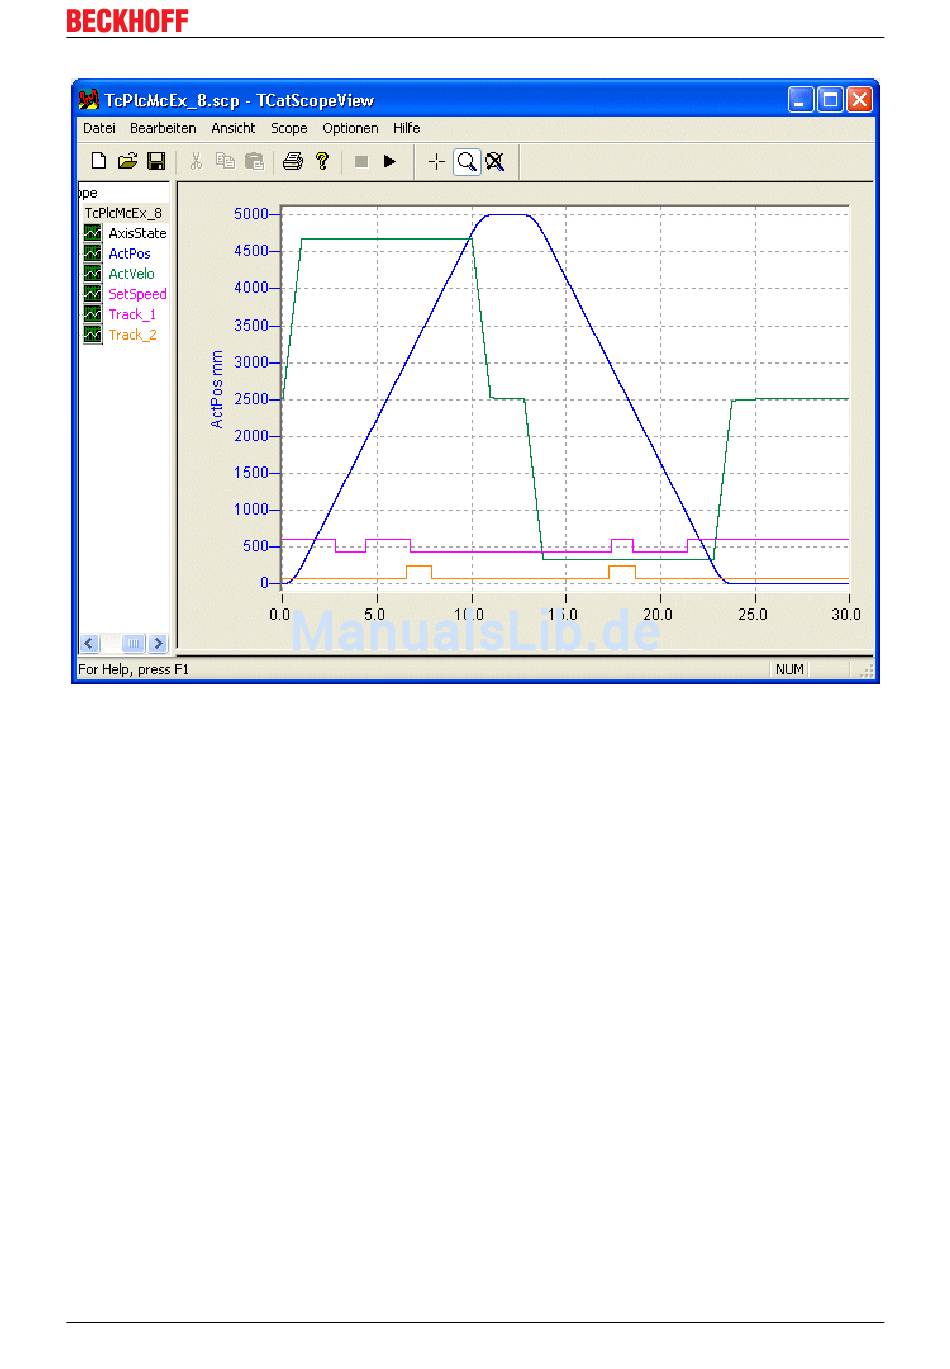950x1369 pixels.
Task: Click the AxisState channel icon
Action: (92, 233)
